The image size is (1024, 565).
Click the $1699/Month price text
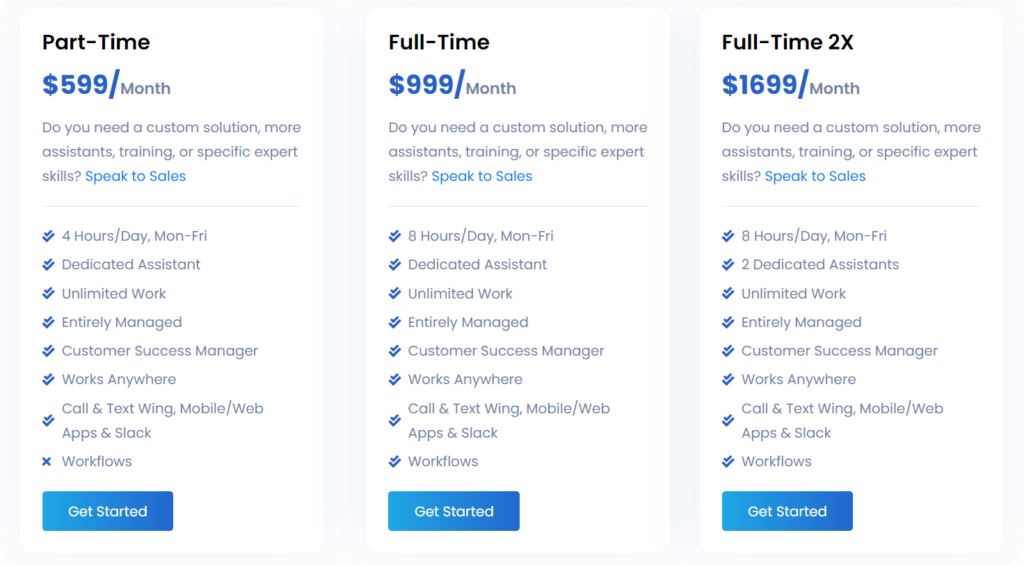pyautogui.click(x=790, y=86)
